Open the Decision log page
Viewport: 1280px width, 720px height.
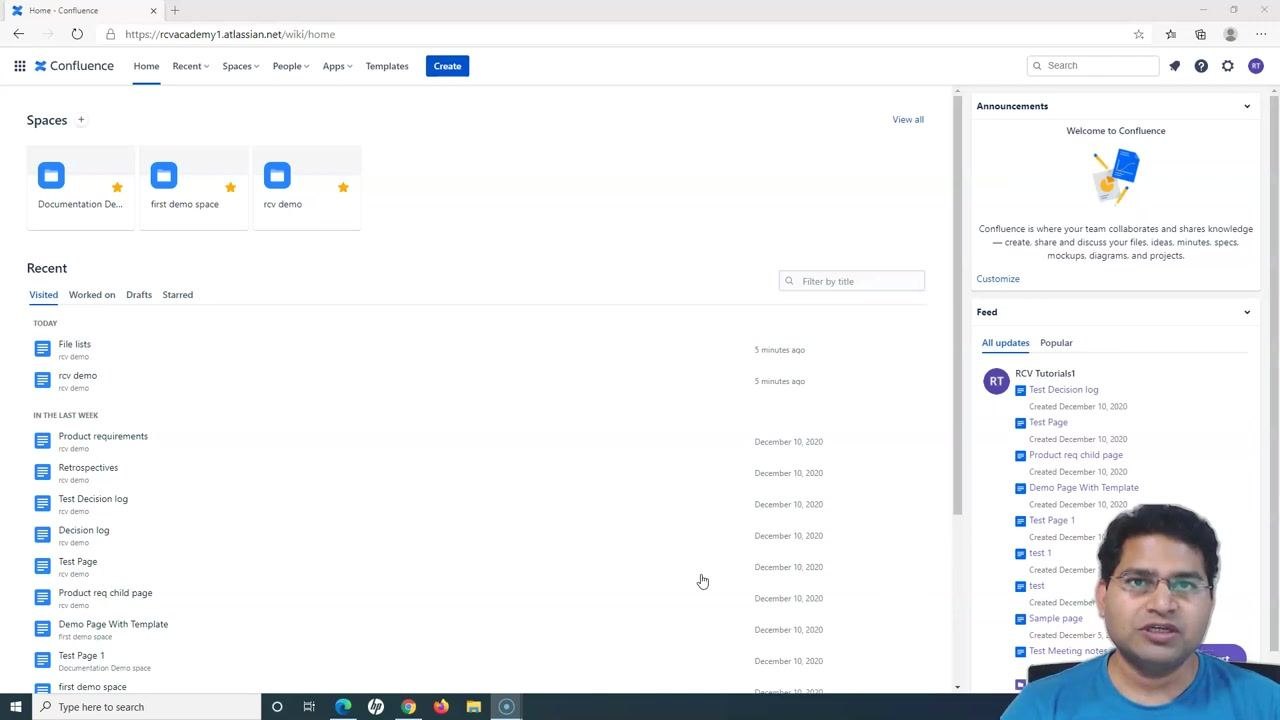[84, 530]
